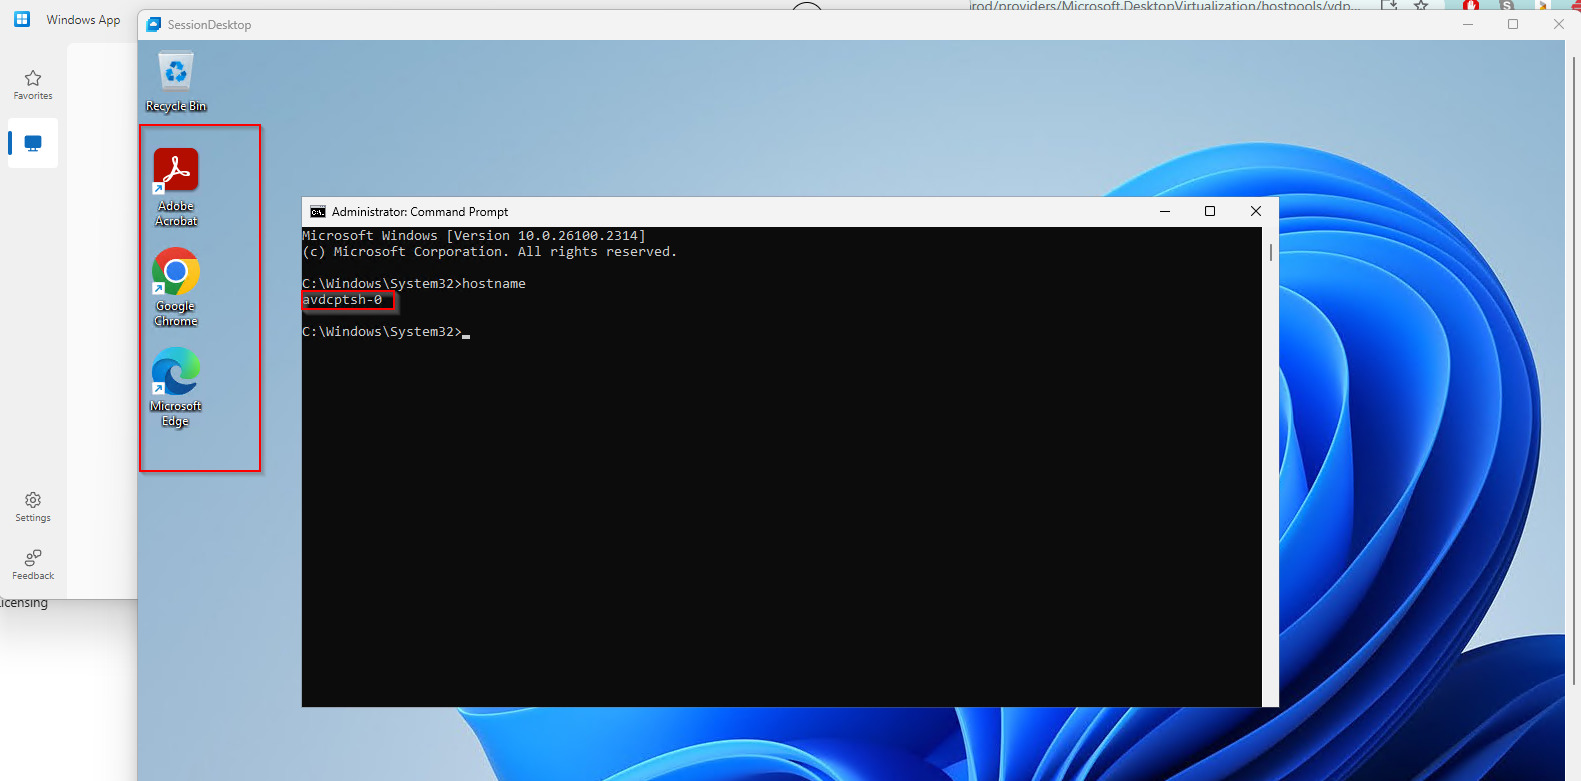This screenshot has width=1581, height=781.
Task: Open the Recycle Bin desktop icon
Action: click(176, 81)
